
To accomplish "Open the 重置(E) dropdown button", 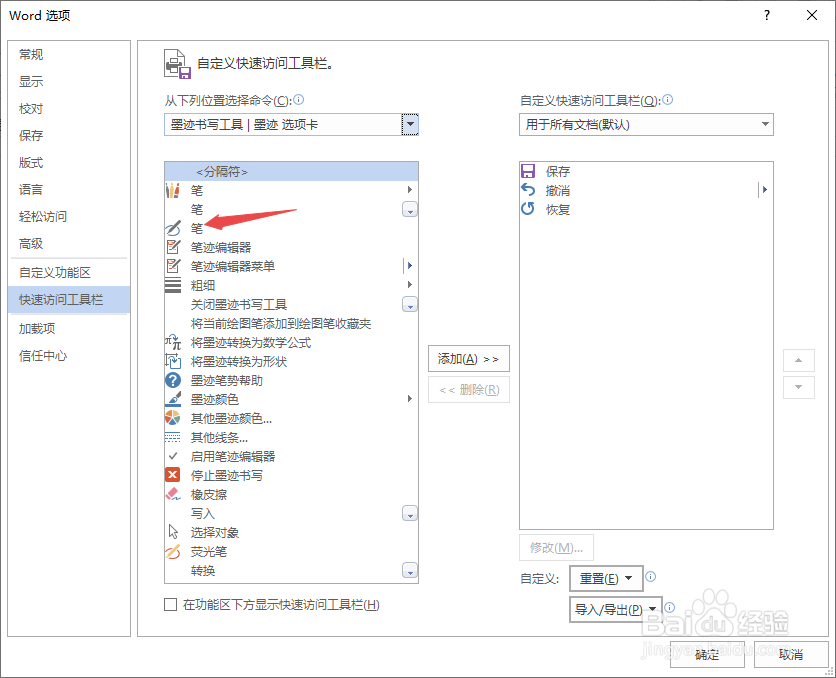I will [x=606, y=578].
